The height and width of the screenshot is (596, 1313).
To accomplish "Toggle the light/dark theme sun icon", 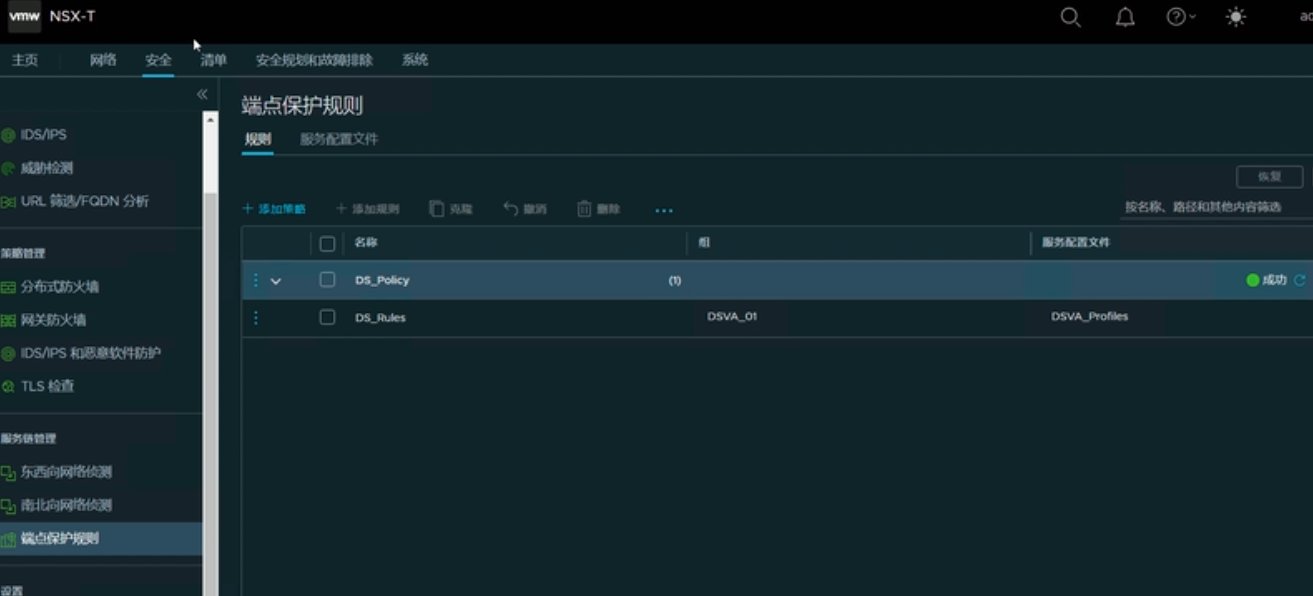I will coord(1236,17).
